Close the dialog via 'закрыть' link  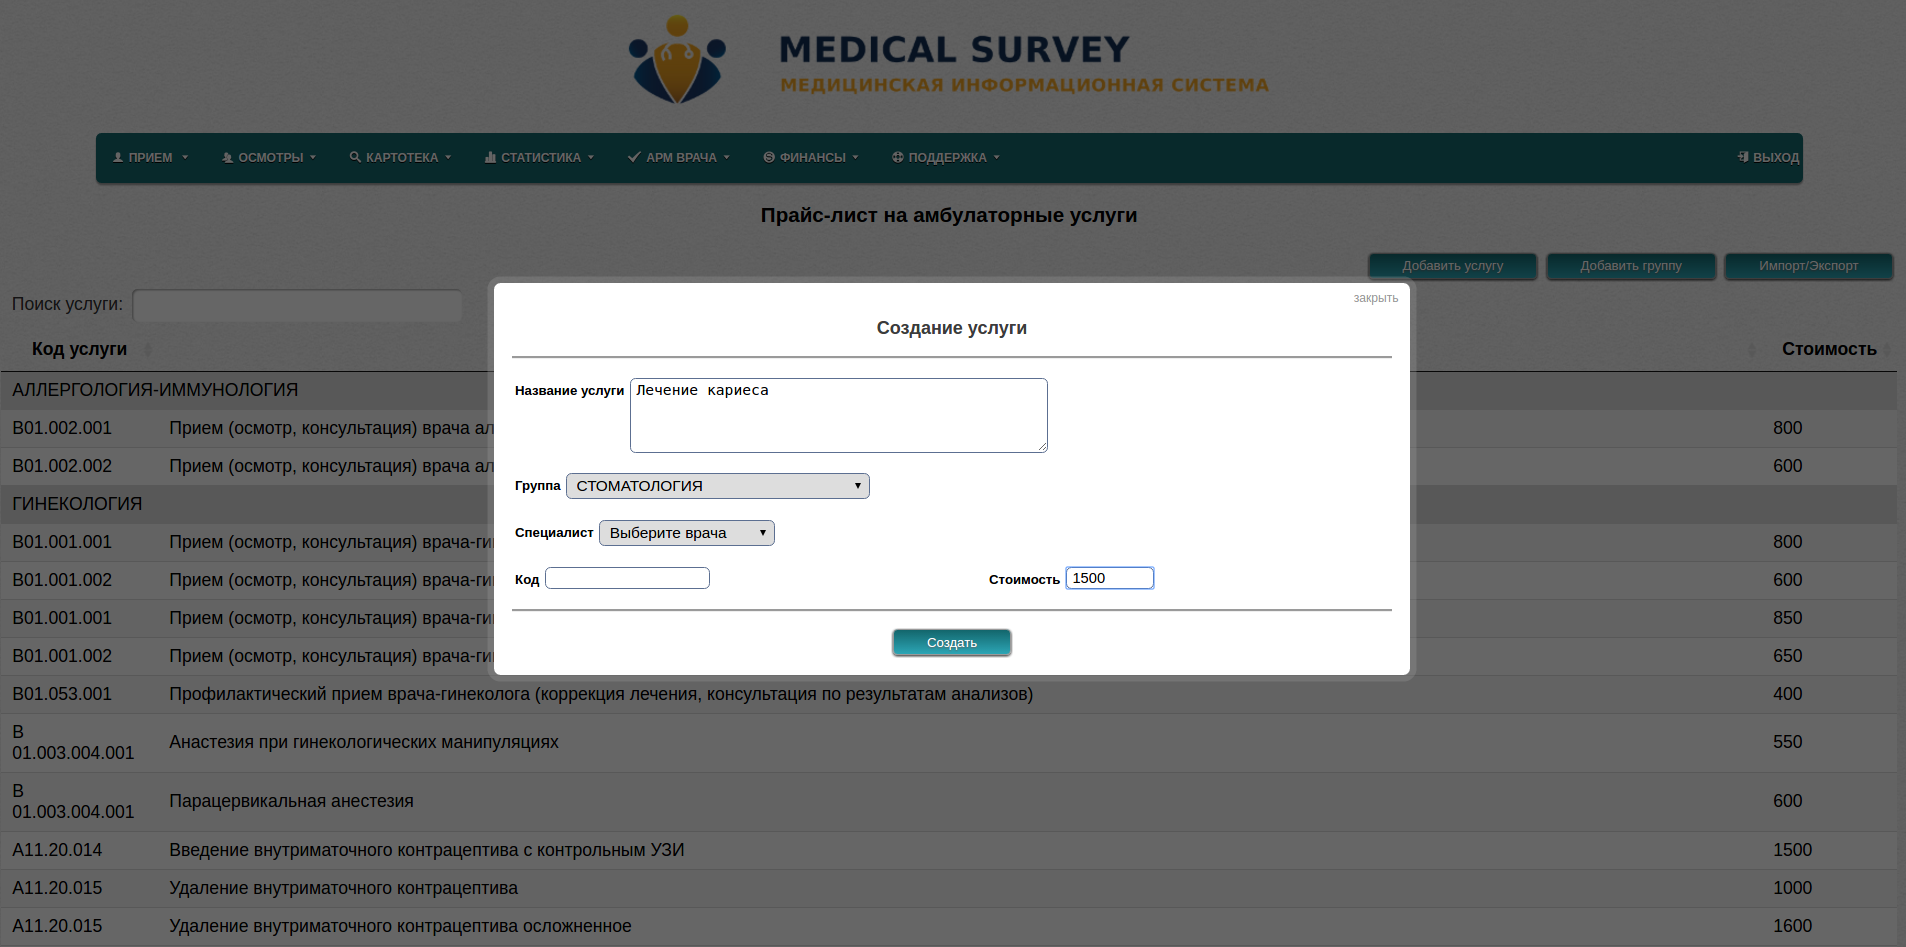point(1375,298)
